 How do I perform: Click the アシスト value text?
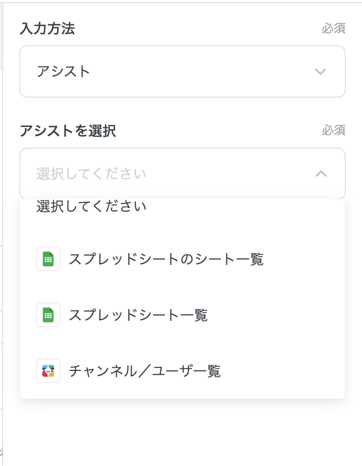tap(63, 71)
